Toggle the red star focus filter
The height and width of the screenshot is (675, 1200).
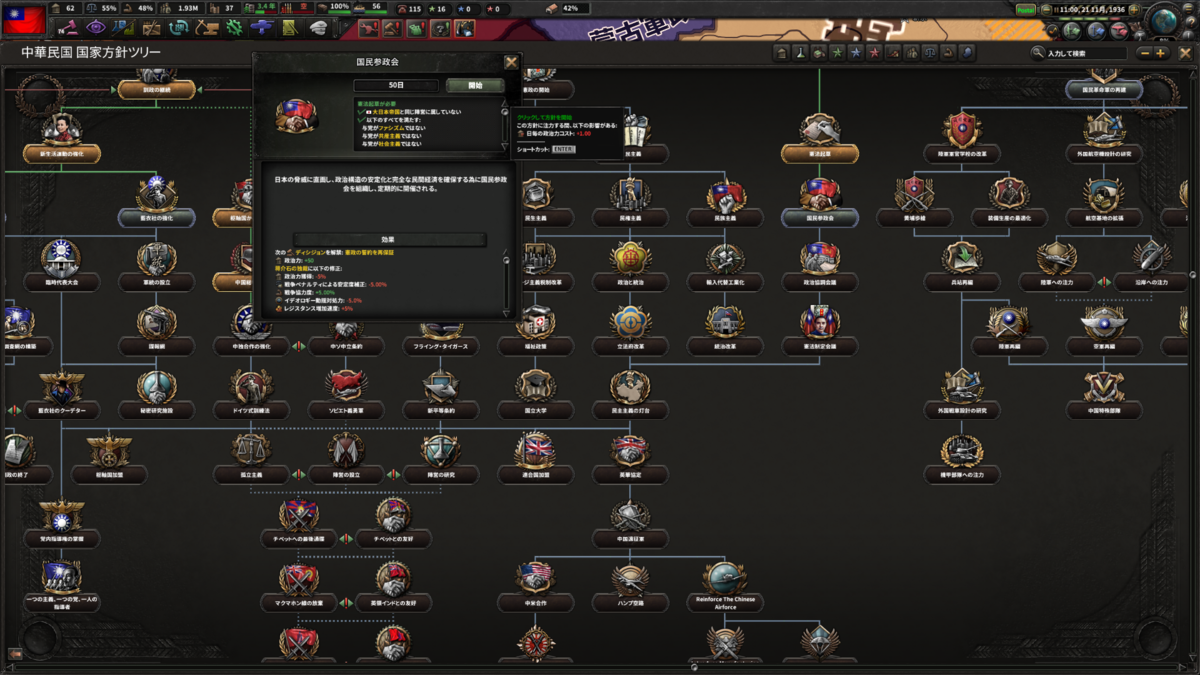pos(876,52)
